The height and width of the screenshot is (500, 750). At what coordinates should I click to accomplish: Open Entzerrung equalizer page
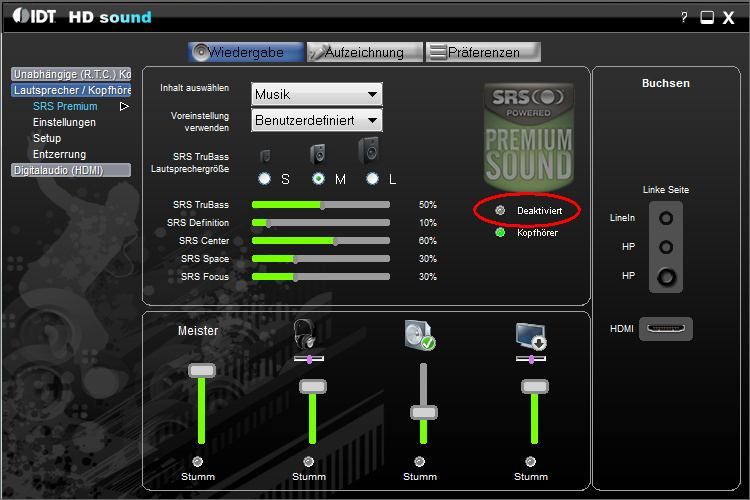tap(59, 154)
